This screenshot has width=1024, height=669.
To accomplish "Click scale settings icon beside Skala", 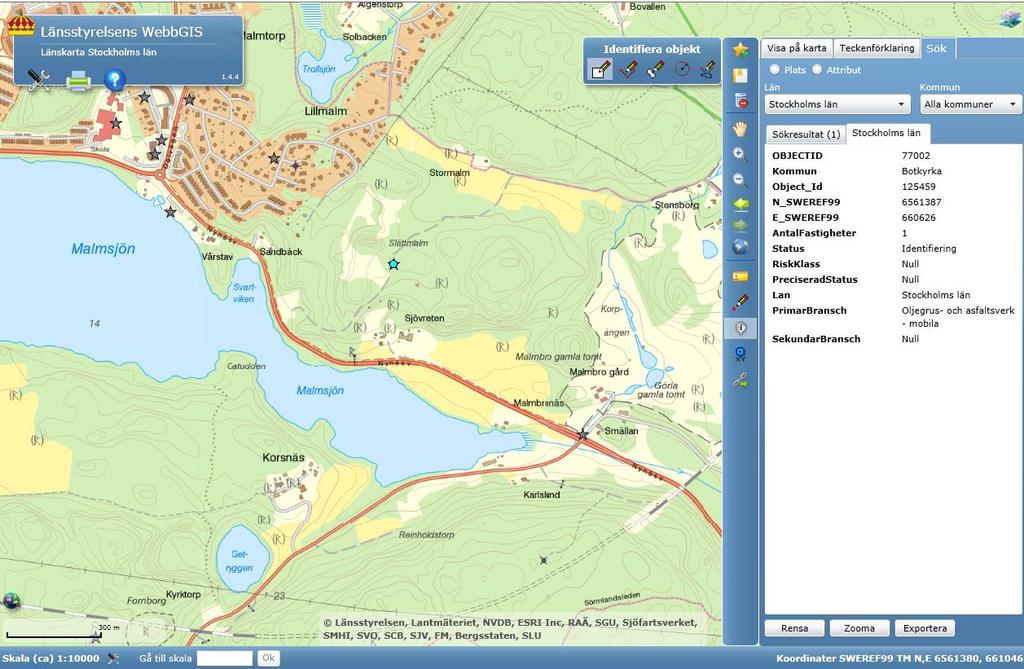I will (x=113, y=658).
